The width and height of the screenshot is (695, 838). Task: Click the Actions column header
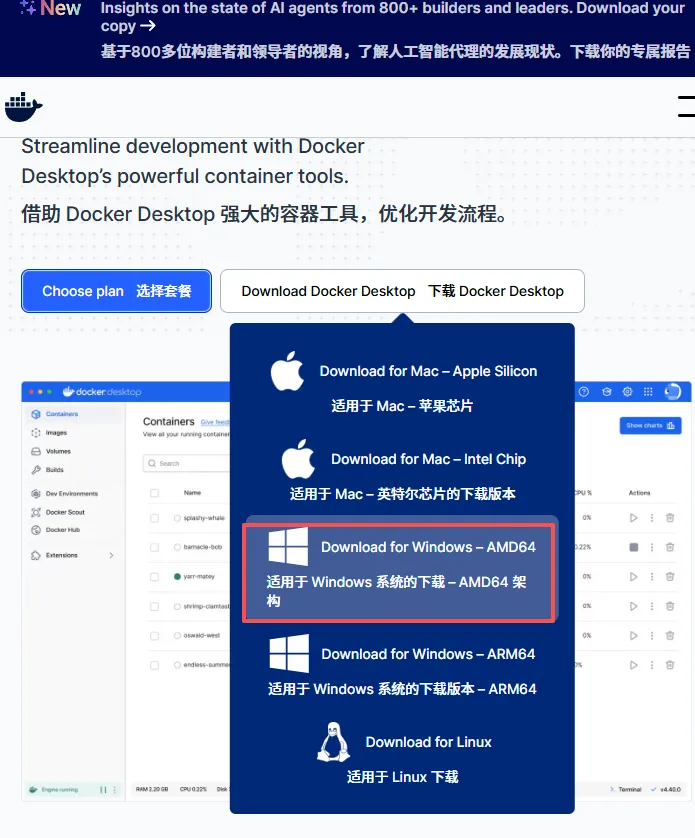(639, 493)
